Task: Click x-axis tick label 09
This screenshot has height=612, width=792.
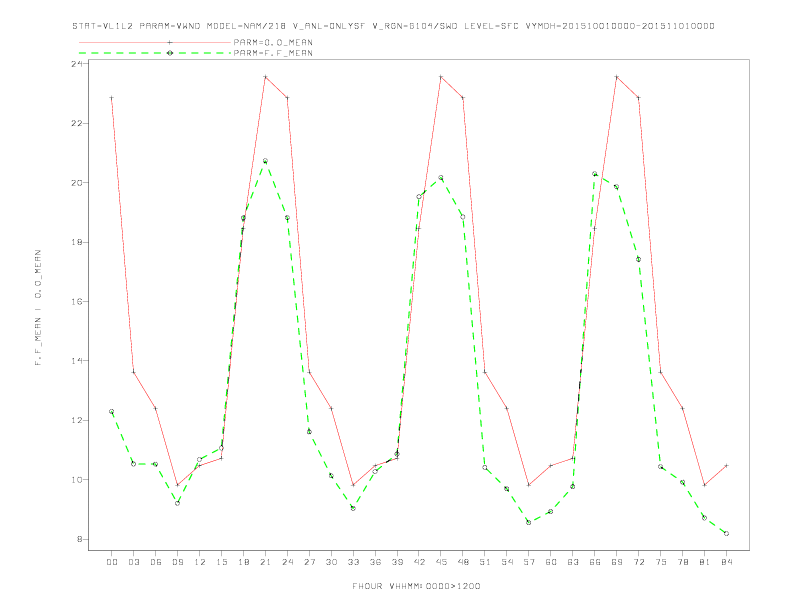Action: [x=177, y=562]
